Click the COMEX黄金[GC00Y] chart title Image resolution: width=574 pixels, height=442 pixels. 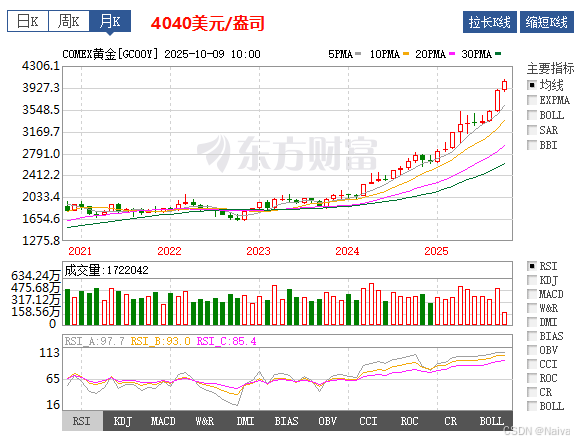[x=111, y=54]
